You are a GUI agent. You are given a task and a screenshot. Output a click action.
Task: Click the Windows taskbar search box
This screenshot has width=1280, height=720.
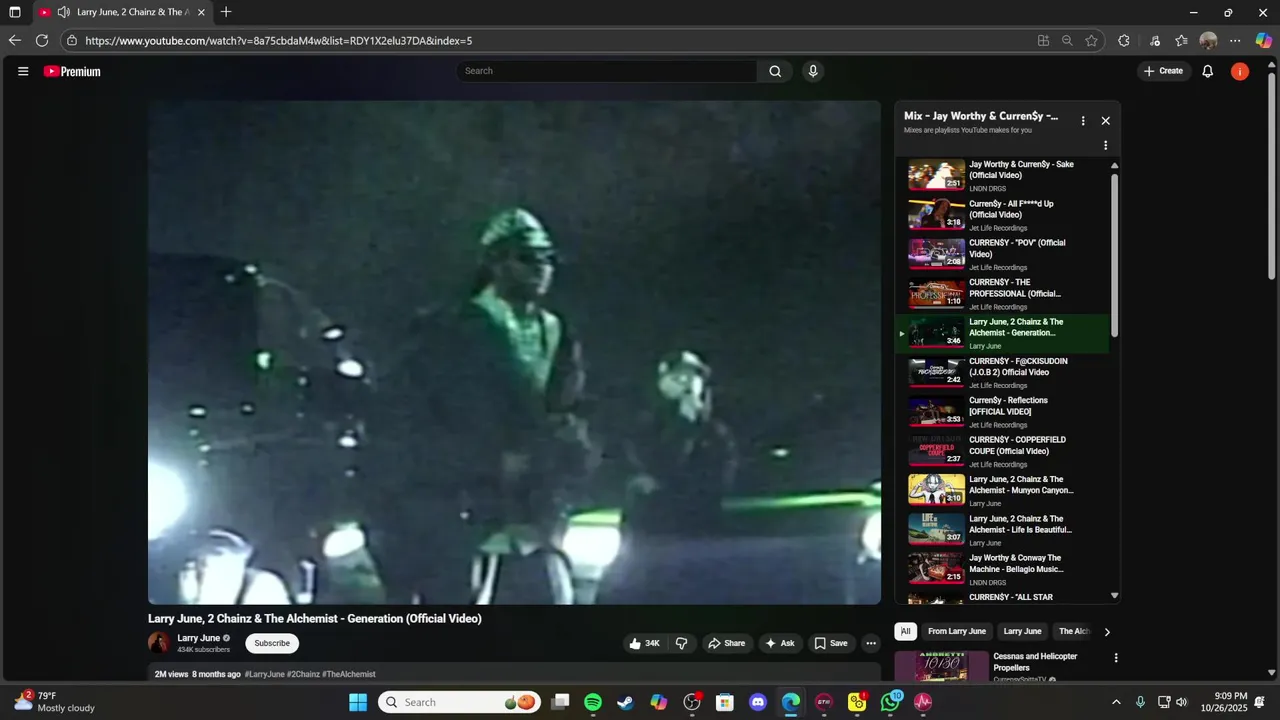pos(459,702)
